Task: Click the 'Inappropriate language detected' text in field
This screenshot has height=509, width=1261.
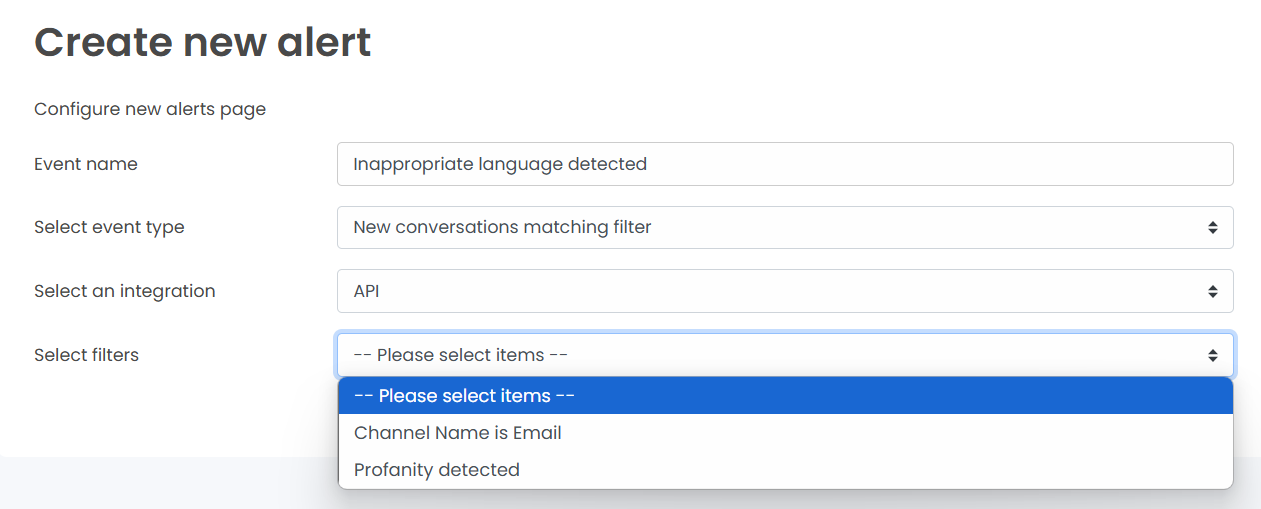Action: 500,164
